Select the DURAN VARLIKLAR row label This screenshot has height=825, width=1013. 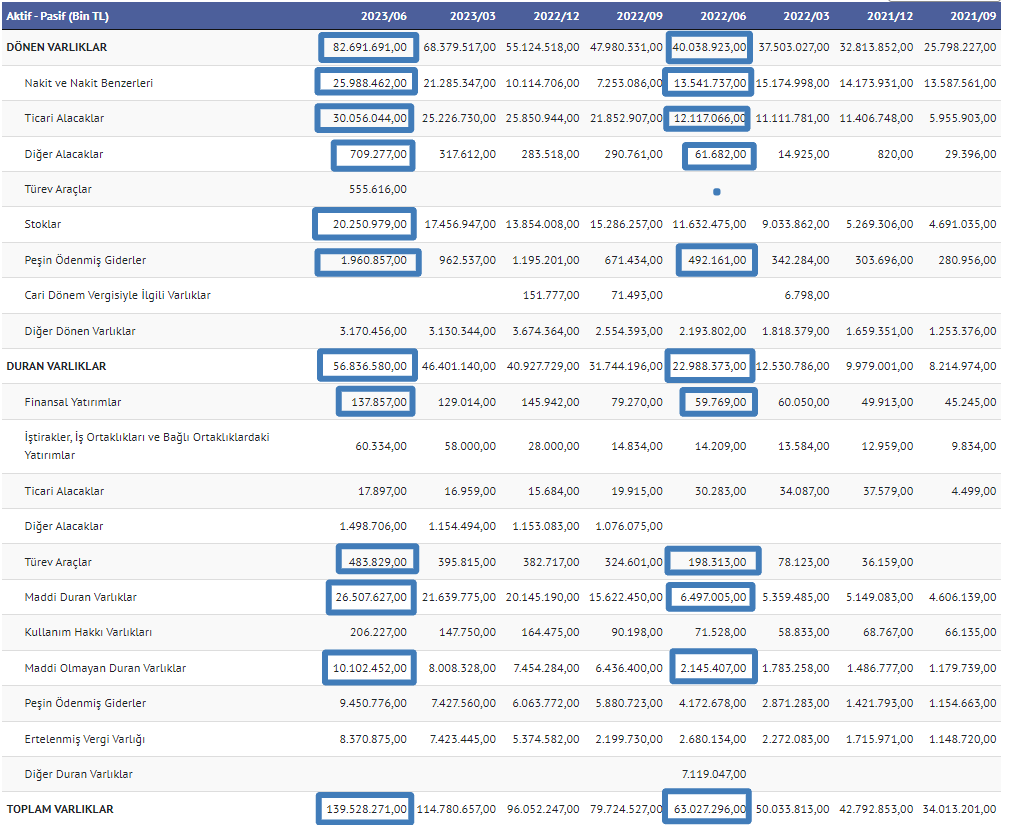pos(56,366)
